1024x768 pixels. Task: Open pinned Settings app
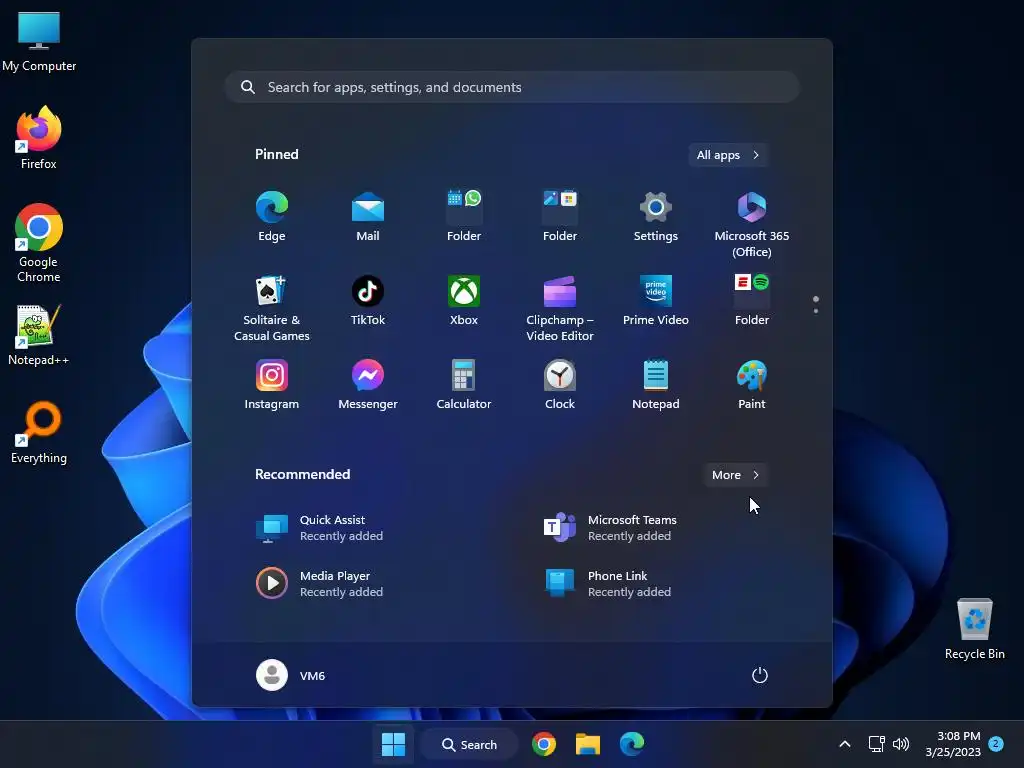pos(656,217)
